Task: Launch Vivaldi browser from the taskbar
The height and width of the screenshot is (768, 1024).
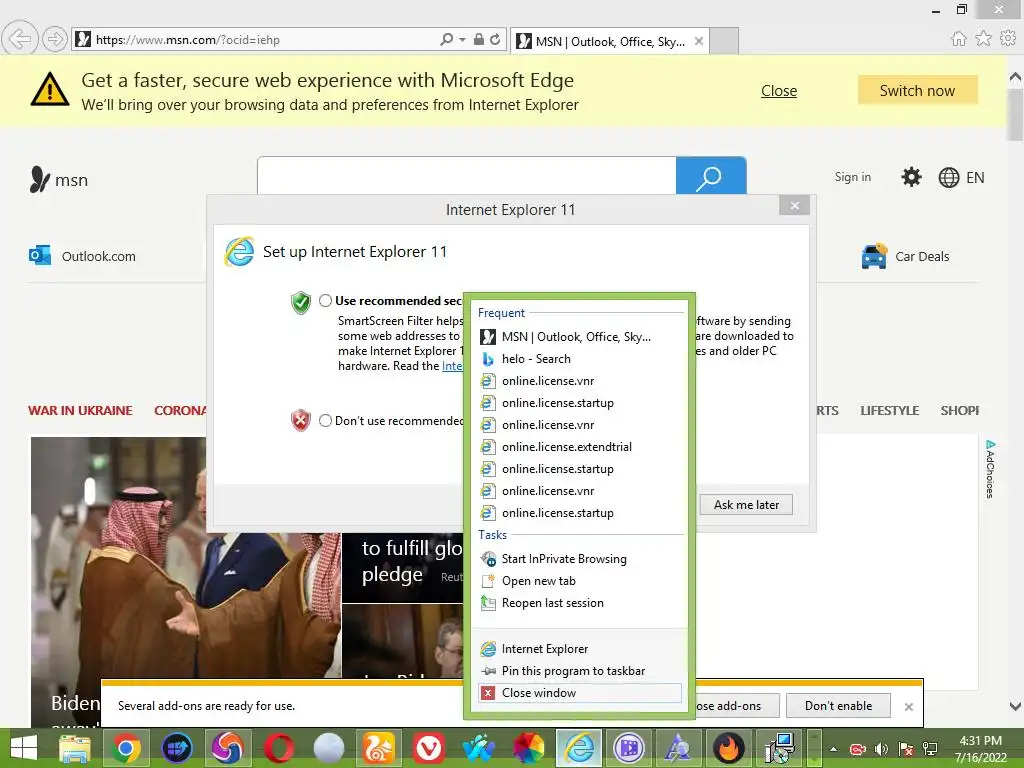Action: 429,748
